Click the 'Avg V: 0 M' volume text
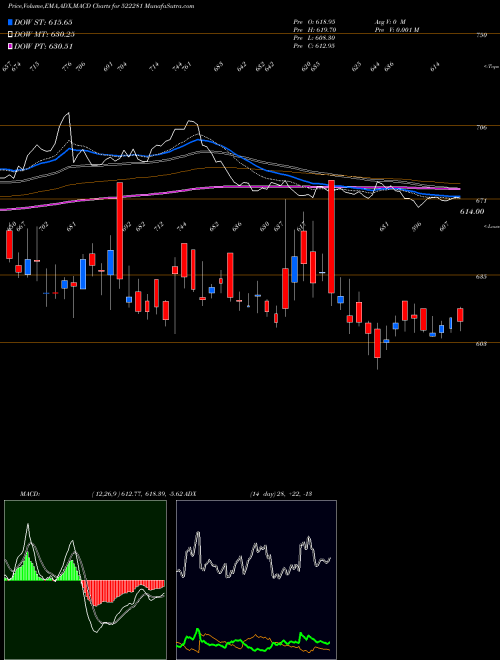500x660 pixels. (x=389, y=21)
